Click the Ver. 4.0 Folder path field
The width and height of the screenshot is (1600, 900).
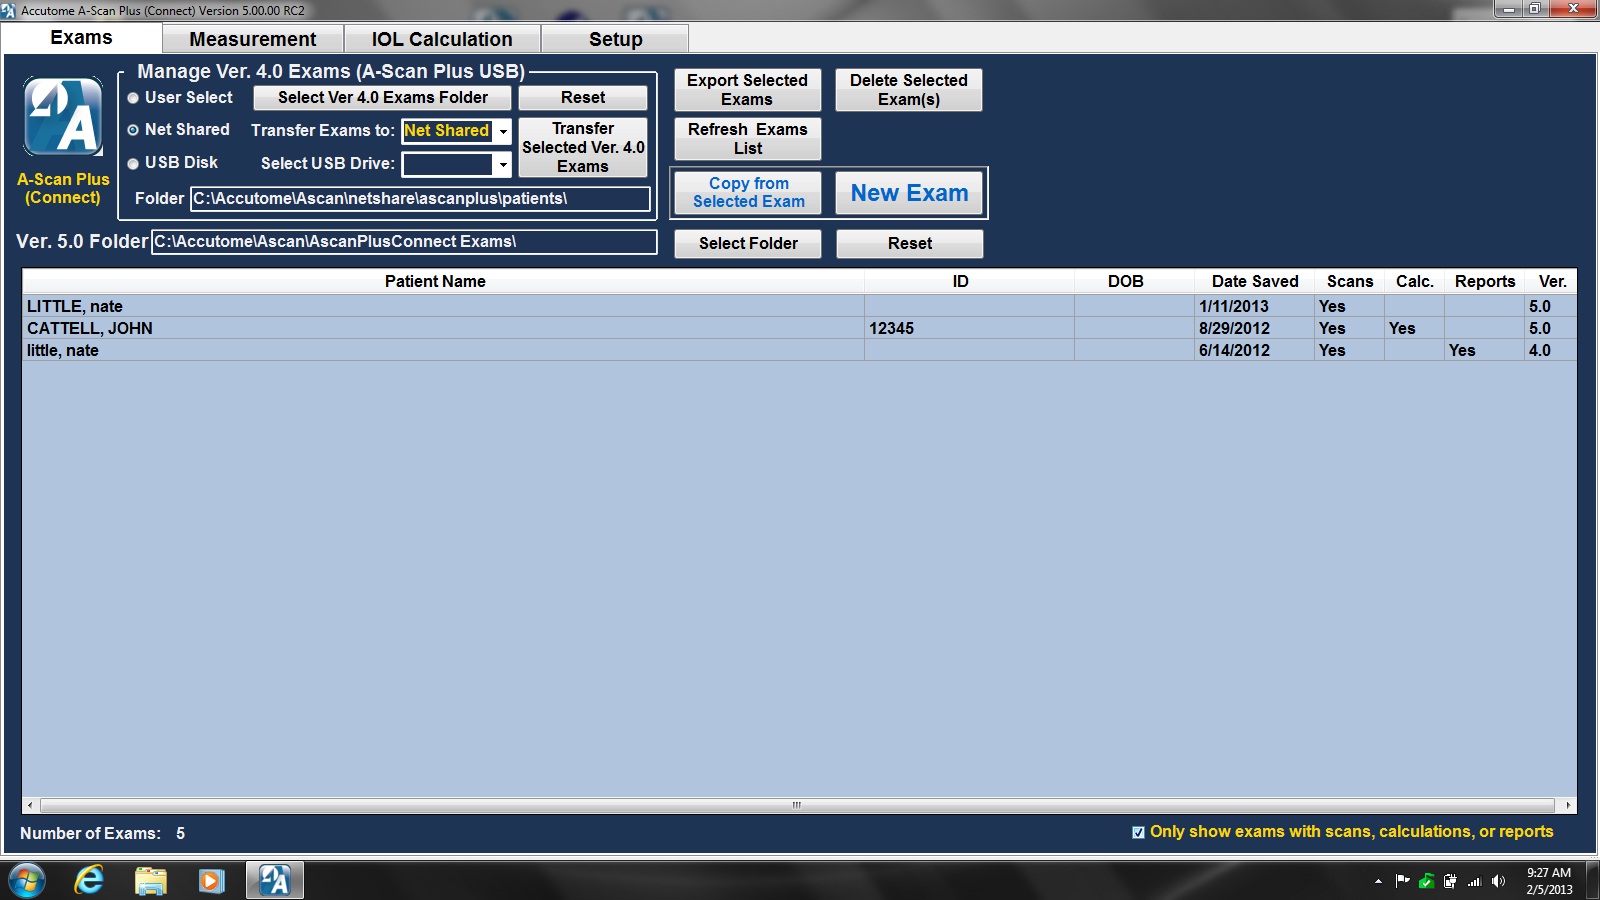[x=420, y=199]
